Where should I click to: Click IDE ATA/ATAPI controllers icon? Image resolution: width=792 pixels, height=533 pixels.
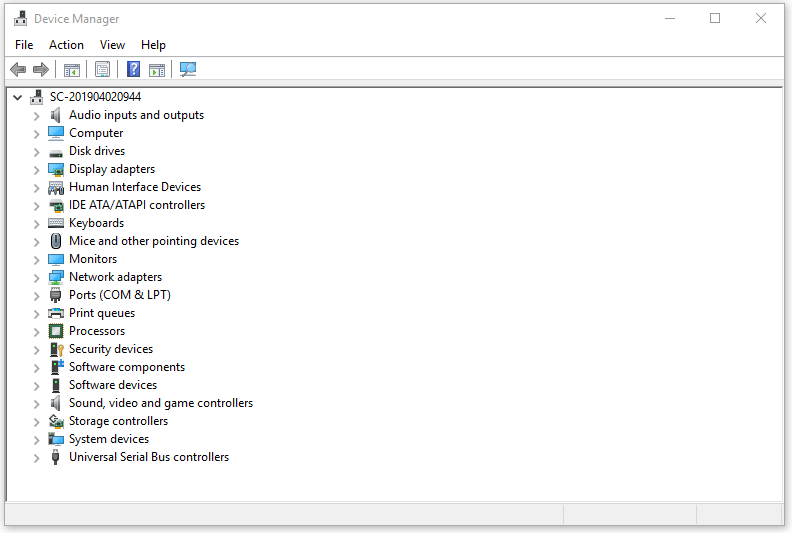coord(56,205)
